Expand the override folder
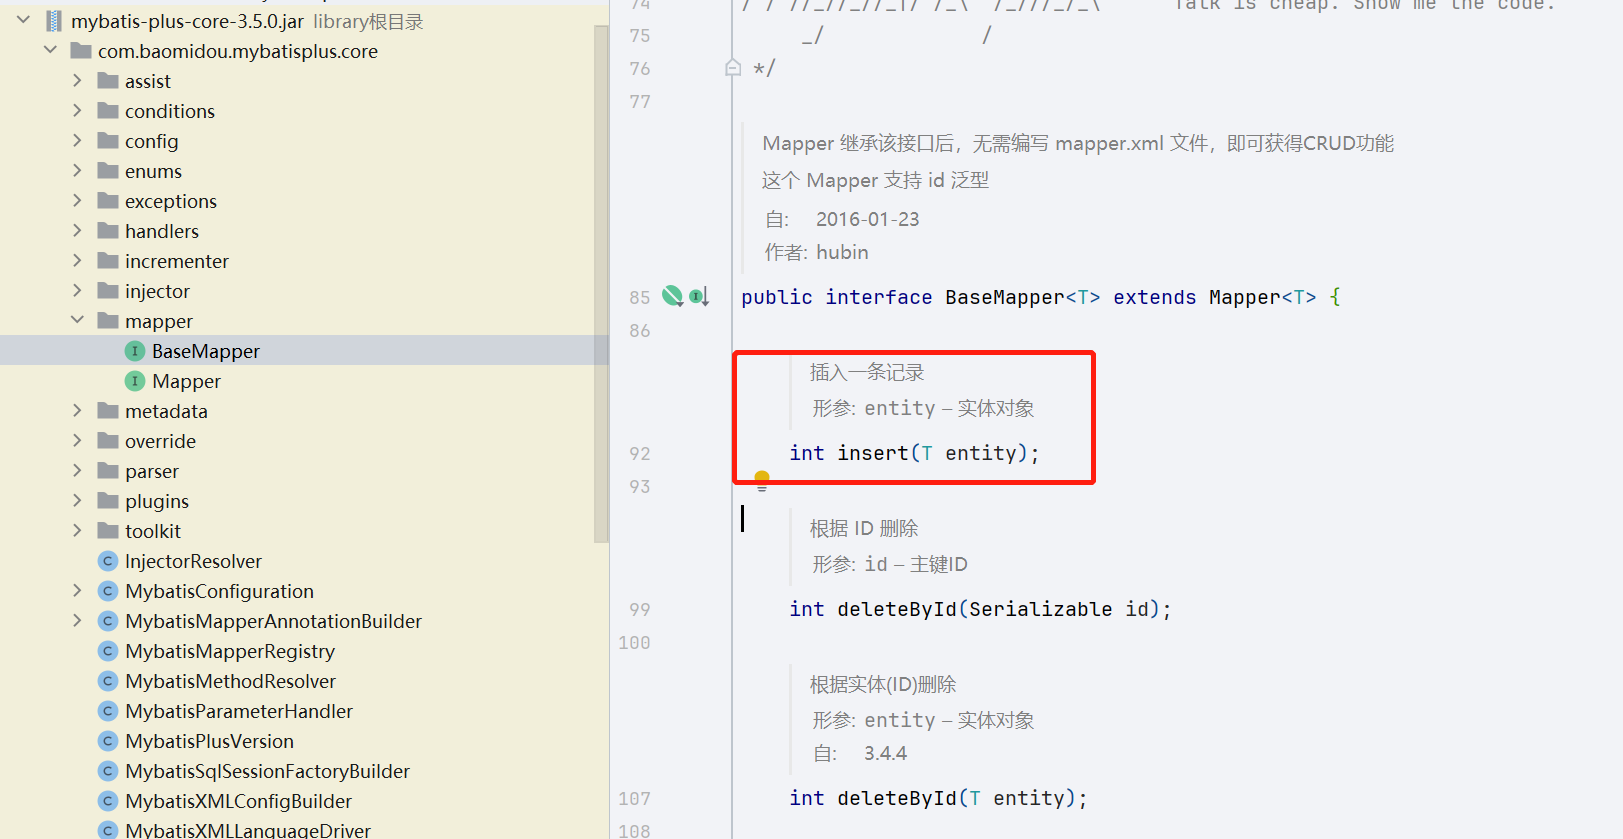This screenshot has width=1623, height=839. [x=77, y=440]
